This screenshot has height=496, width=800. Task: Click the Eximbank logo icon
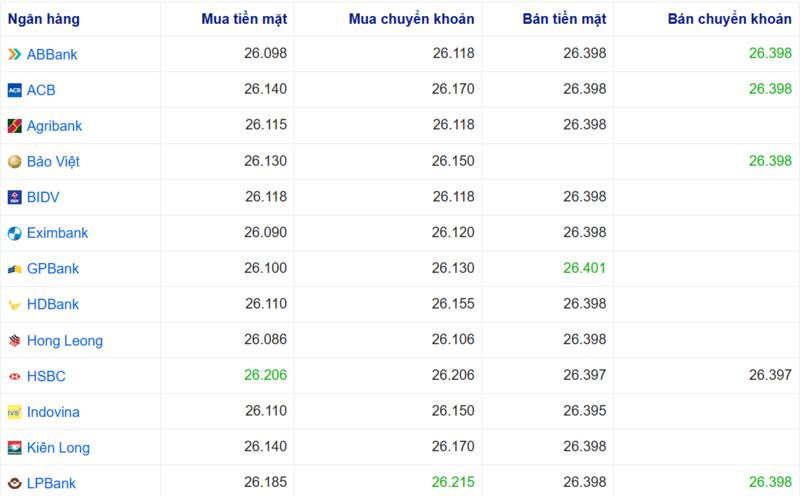(14, 233)
